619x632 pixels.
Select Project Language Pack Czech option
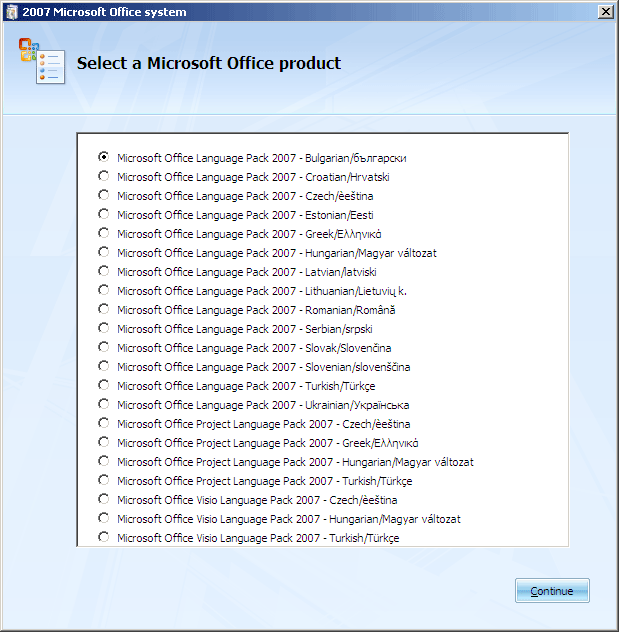click(104, 423)
